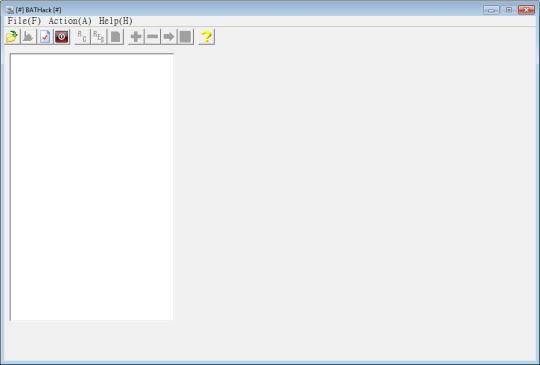540x365 pixels.
Task: Click the gray square stop icon
Action: 185,37
